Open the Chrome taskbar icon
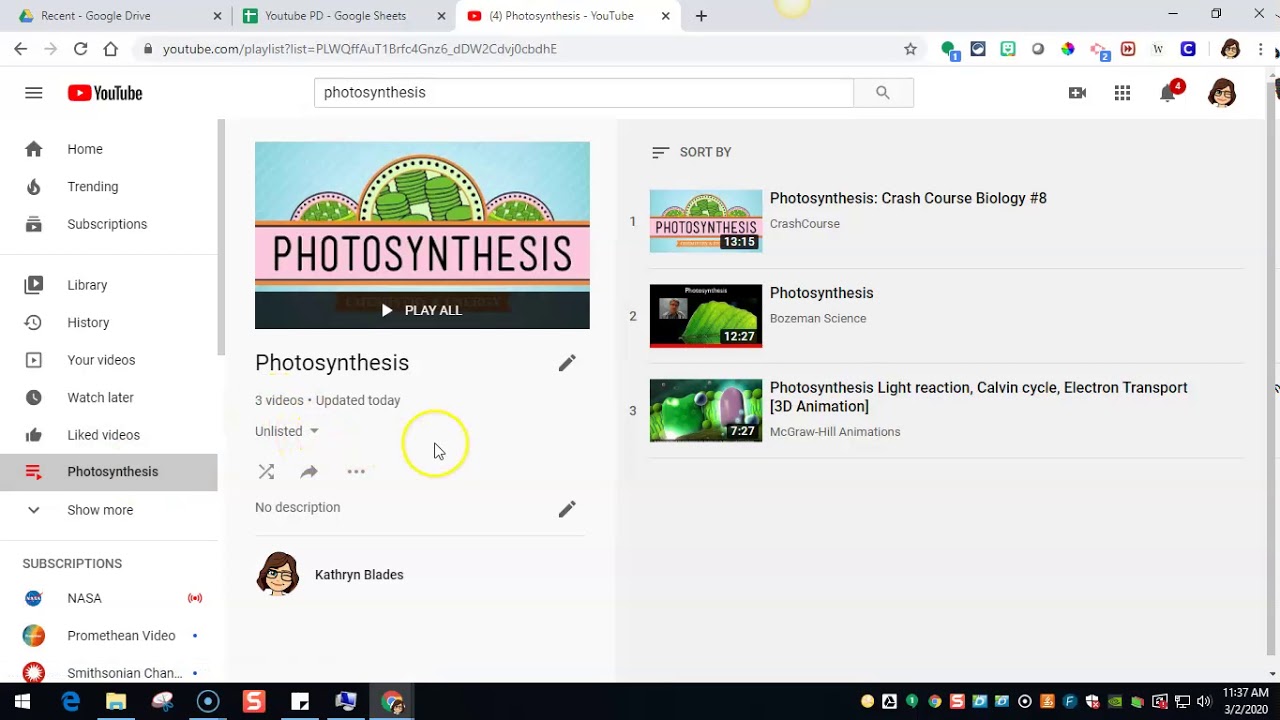The height and width of the screenshot is (720, 1280). [392, 702]
